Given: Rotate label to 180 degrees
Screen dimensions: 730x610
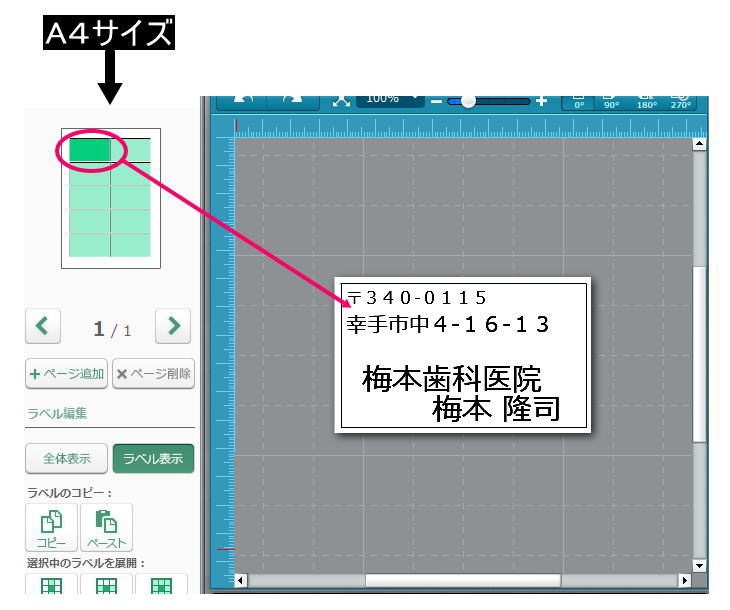Looking at the screenshot, I should 646,101.
